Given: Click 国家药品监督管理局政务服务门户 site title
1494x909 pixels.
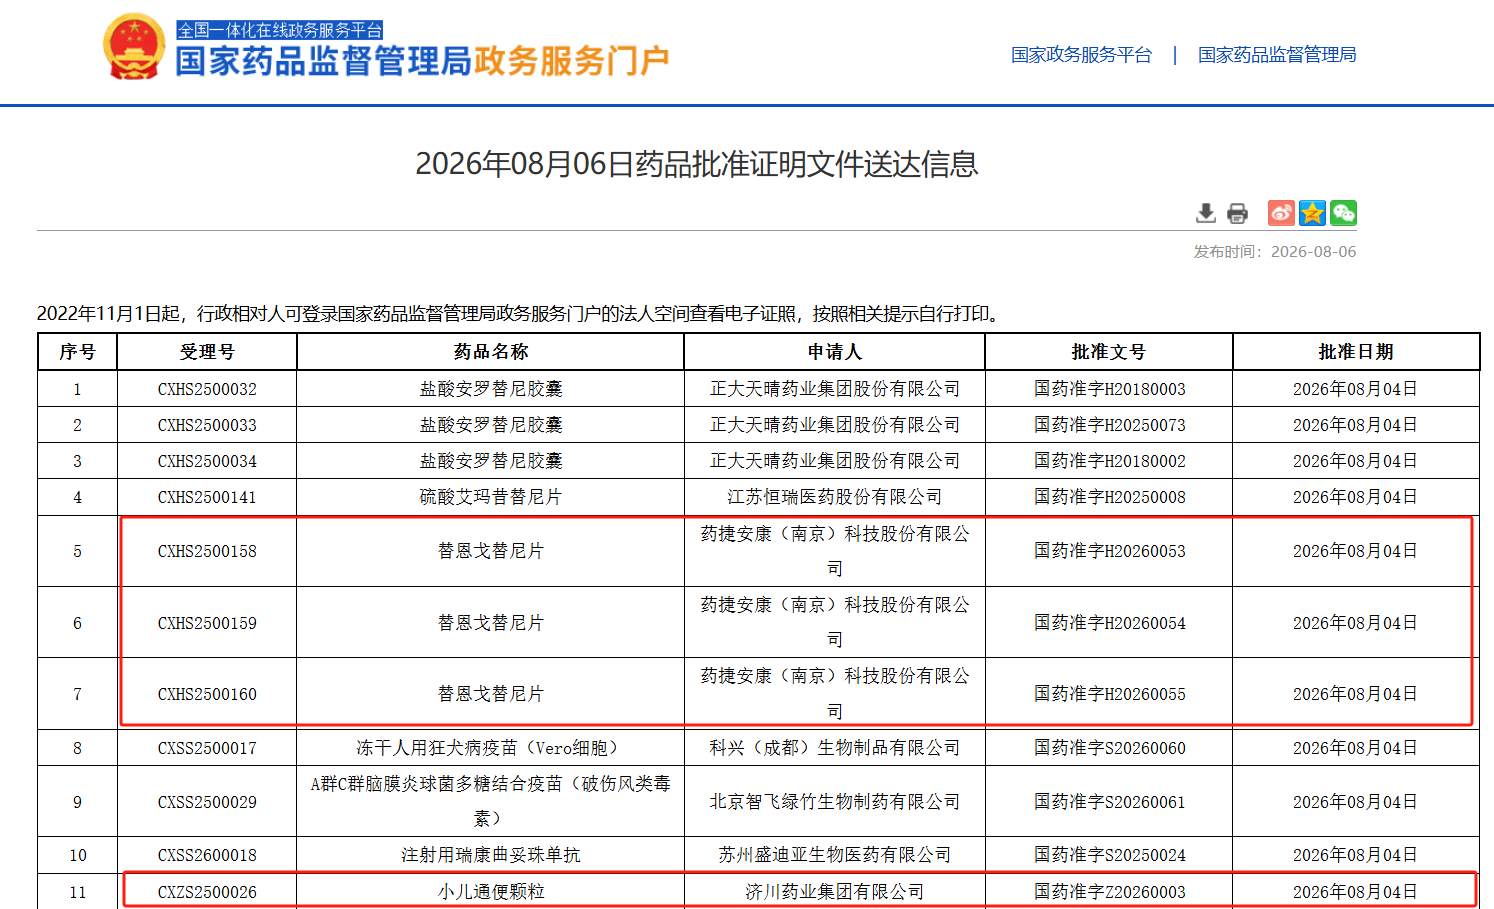Looking at the screenshot, I should [x=422, y=61].
